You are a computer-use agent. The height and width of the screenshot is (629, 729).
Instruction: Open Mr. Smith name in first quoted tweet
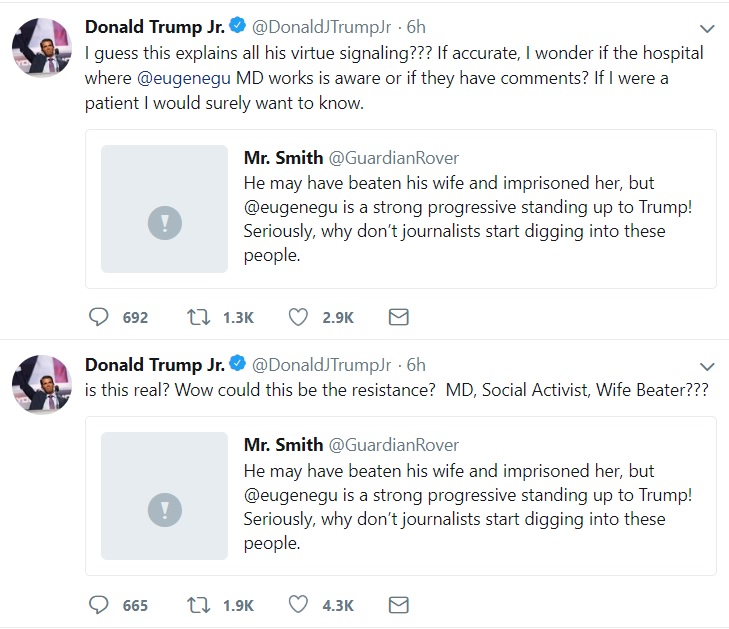click(283, 158)
